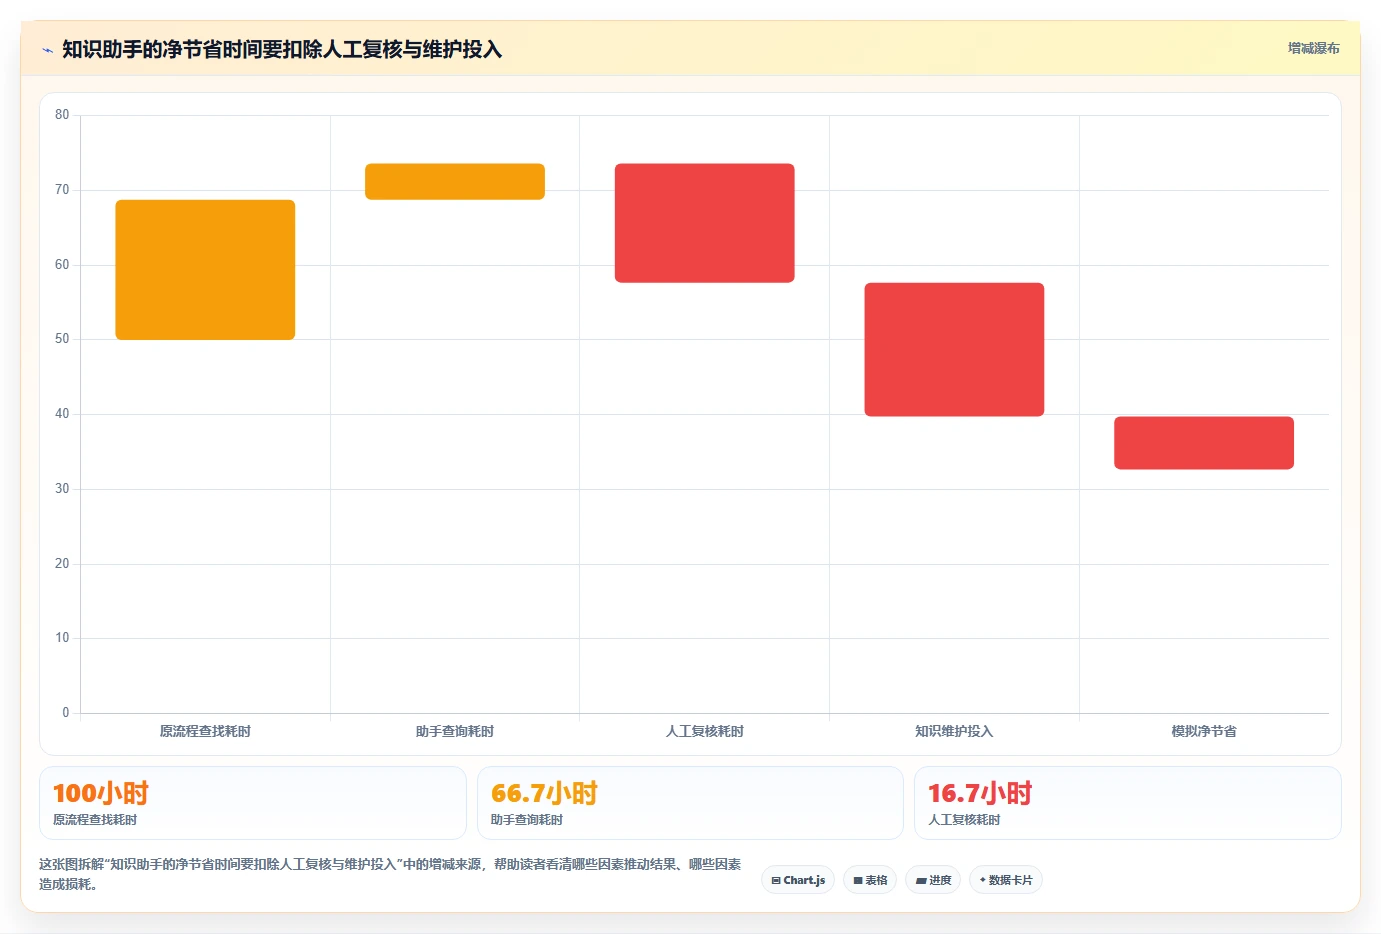The height and width of the screenshot is (934, 1381).
Task: Click the description paragraph below the cards
Action: [390, 874]
